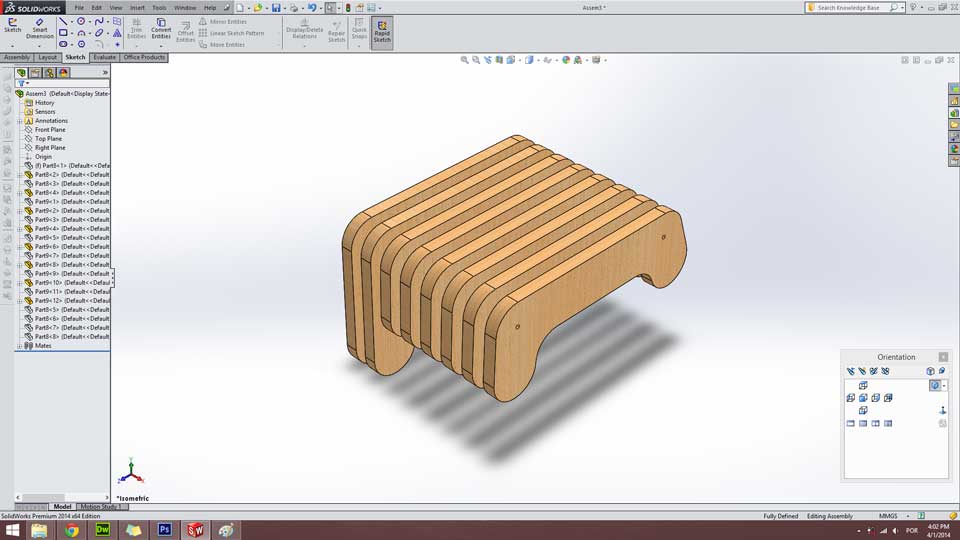
Task: Select the front view cube in Orientation
Action: (863, 398)
